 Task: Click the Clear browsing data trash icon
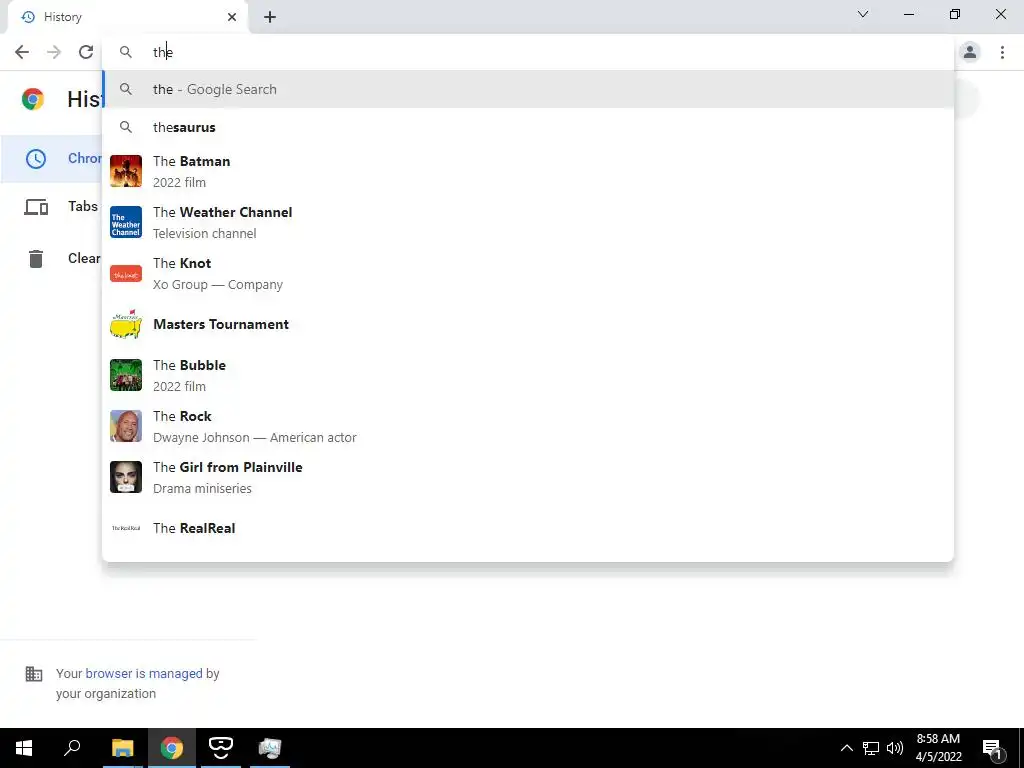[36, 259]
